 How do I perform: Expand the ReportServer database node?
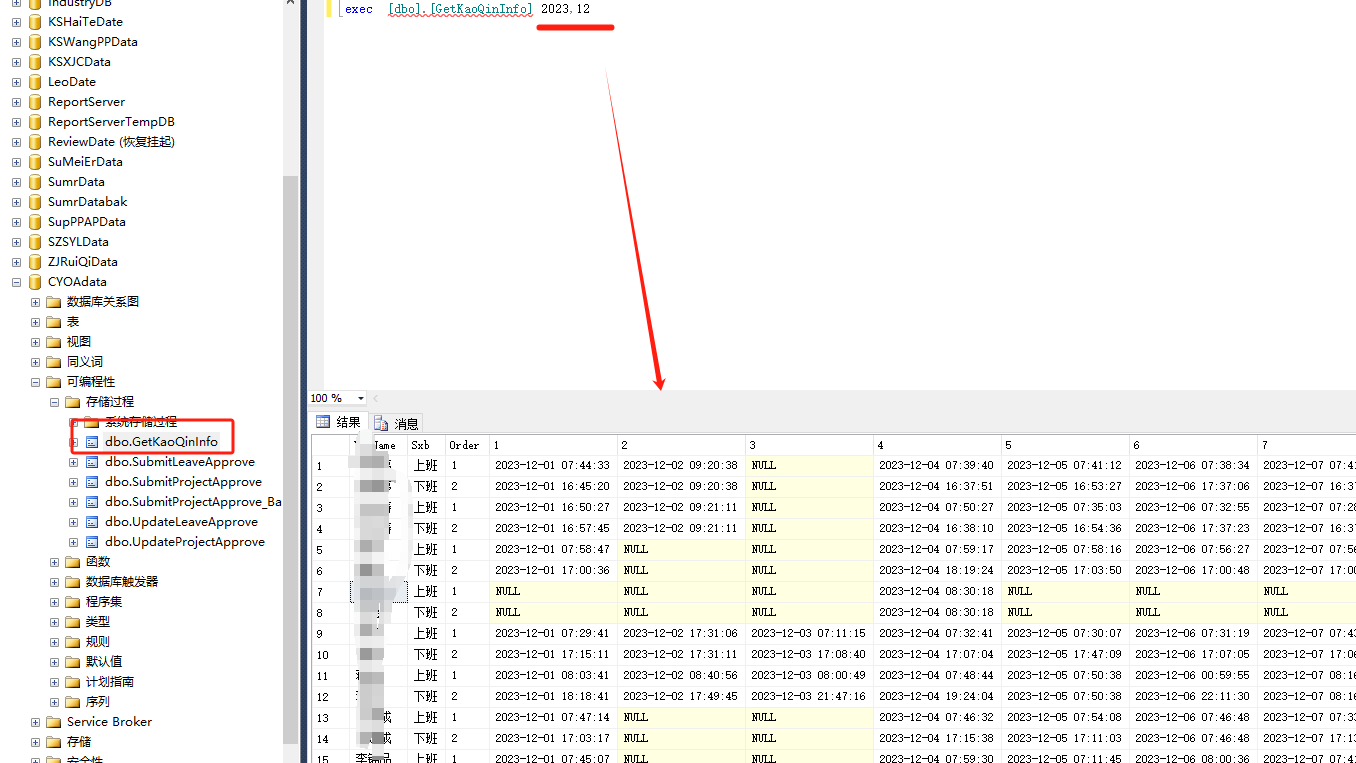pyautogui.click(x=16, y=102)
